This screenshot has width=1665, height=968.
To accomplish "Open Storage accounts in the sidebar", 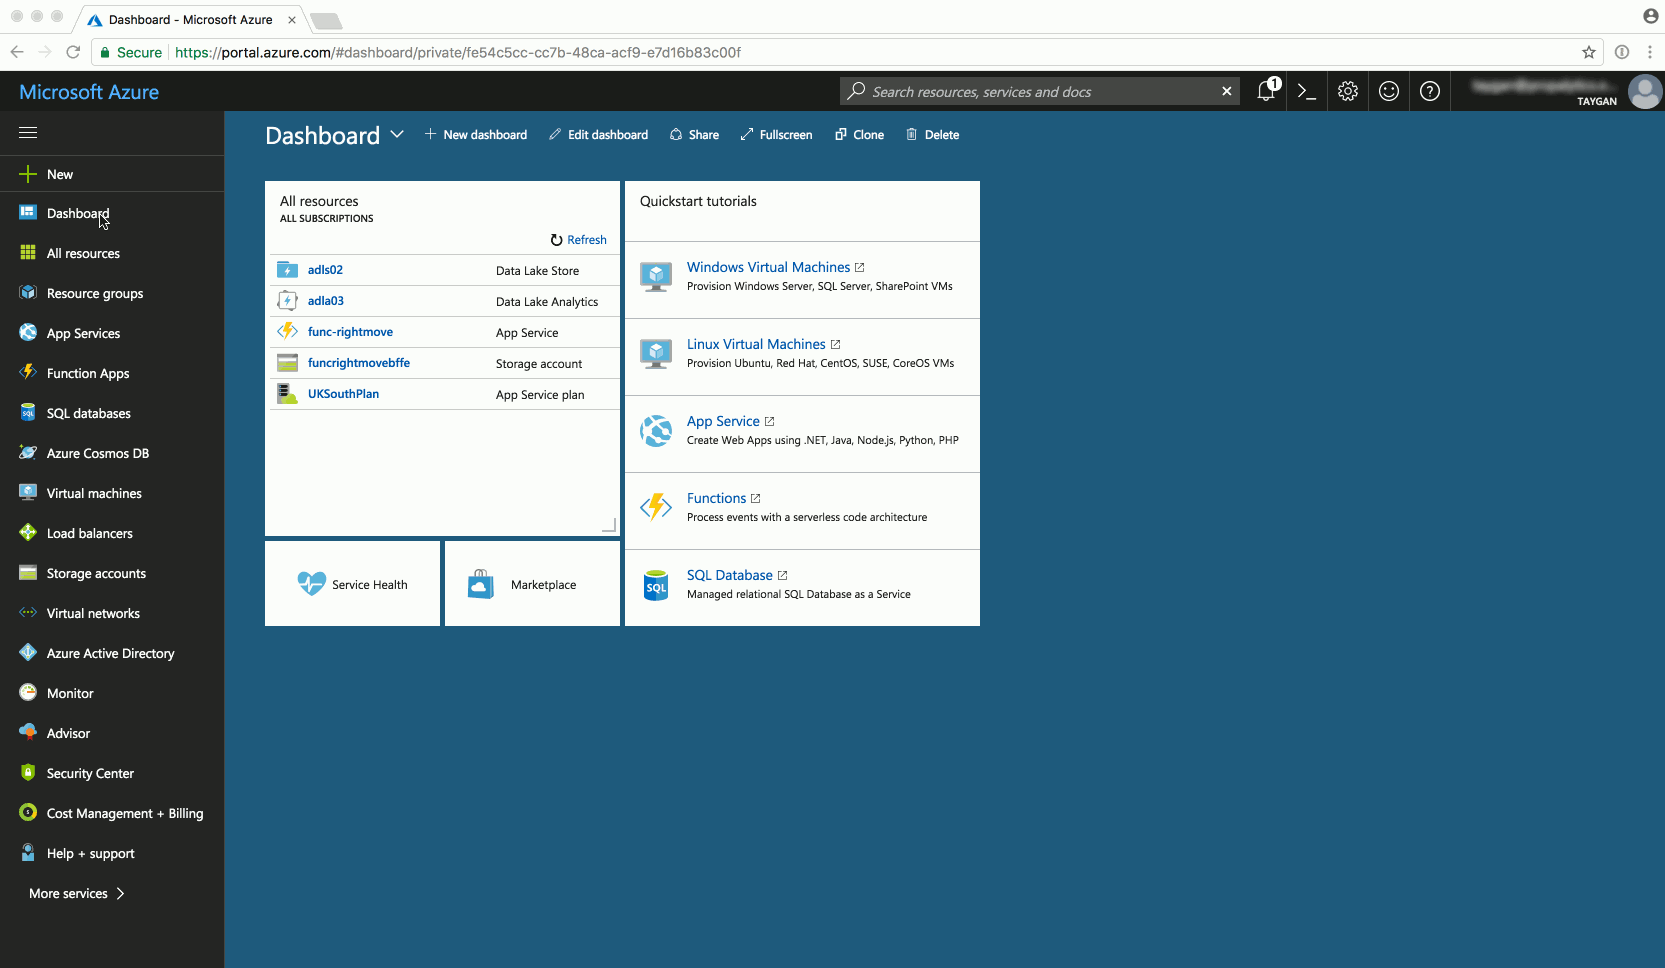I will point(112,573).
